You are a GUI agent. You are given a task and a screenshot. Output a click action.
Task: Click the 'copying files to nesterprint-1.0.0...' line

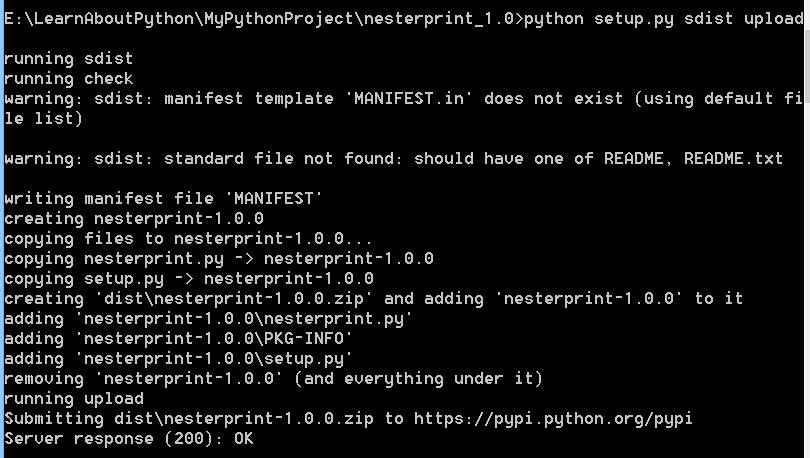188,239
